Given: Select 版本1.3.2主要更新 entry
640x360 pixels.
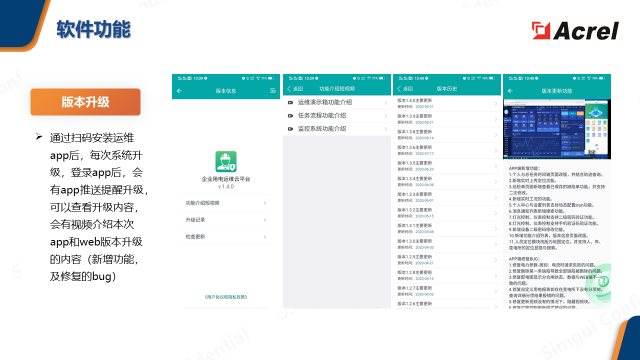Looking at the screenshot, I should coord(447,213).
